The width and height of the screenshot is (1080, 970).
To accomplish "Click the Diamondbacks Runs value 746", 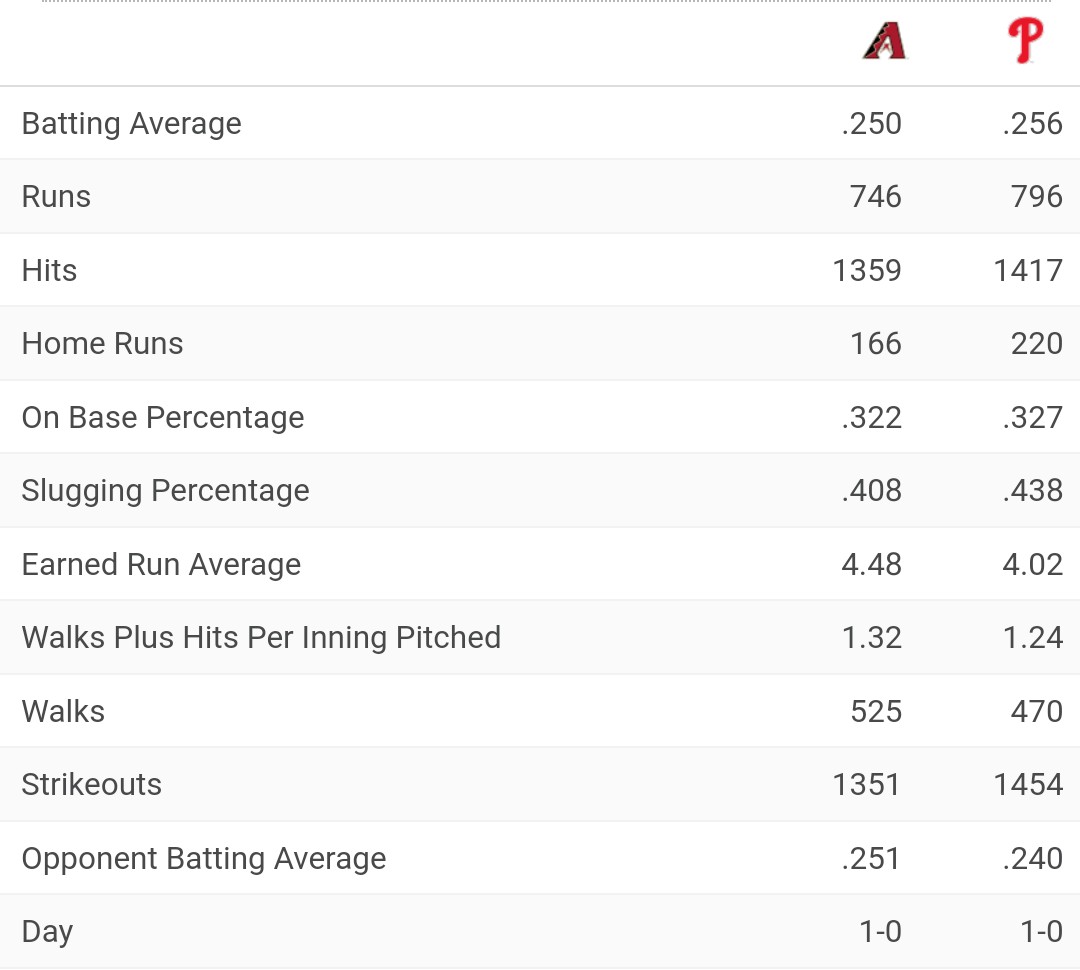I will 875,197.
